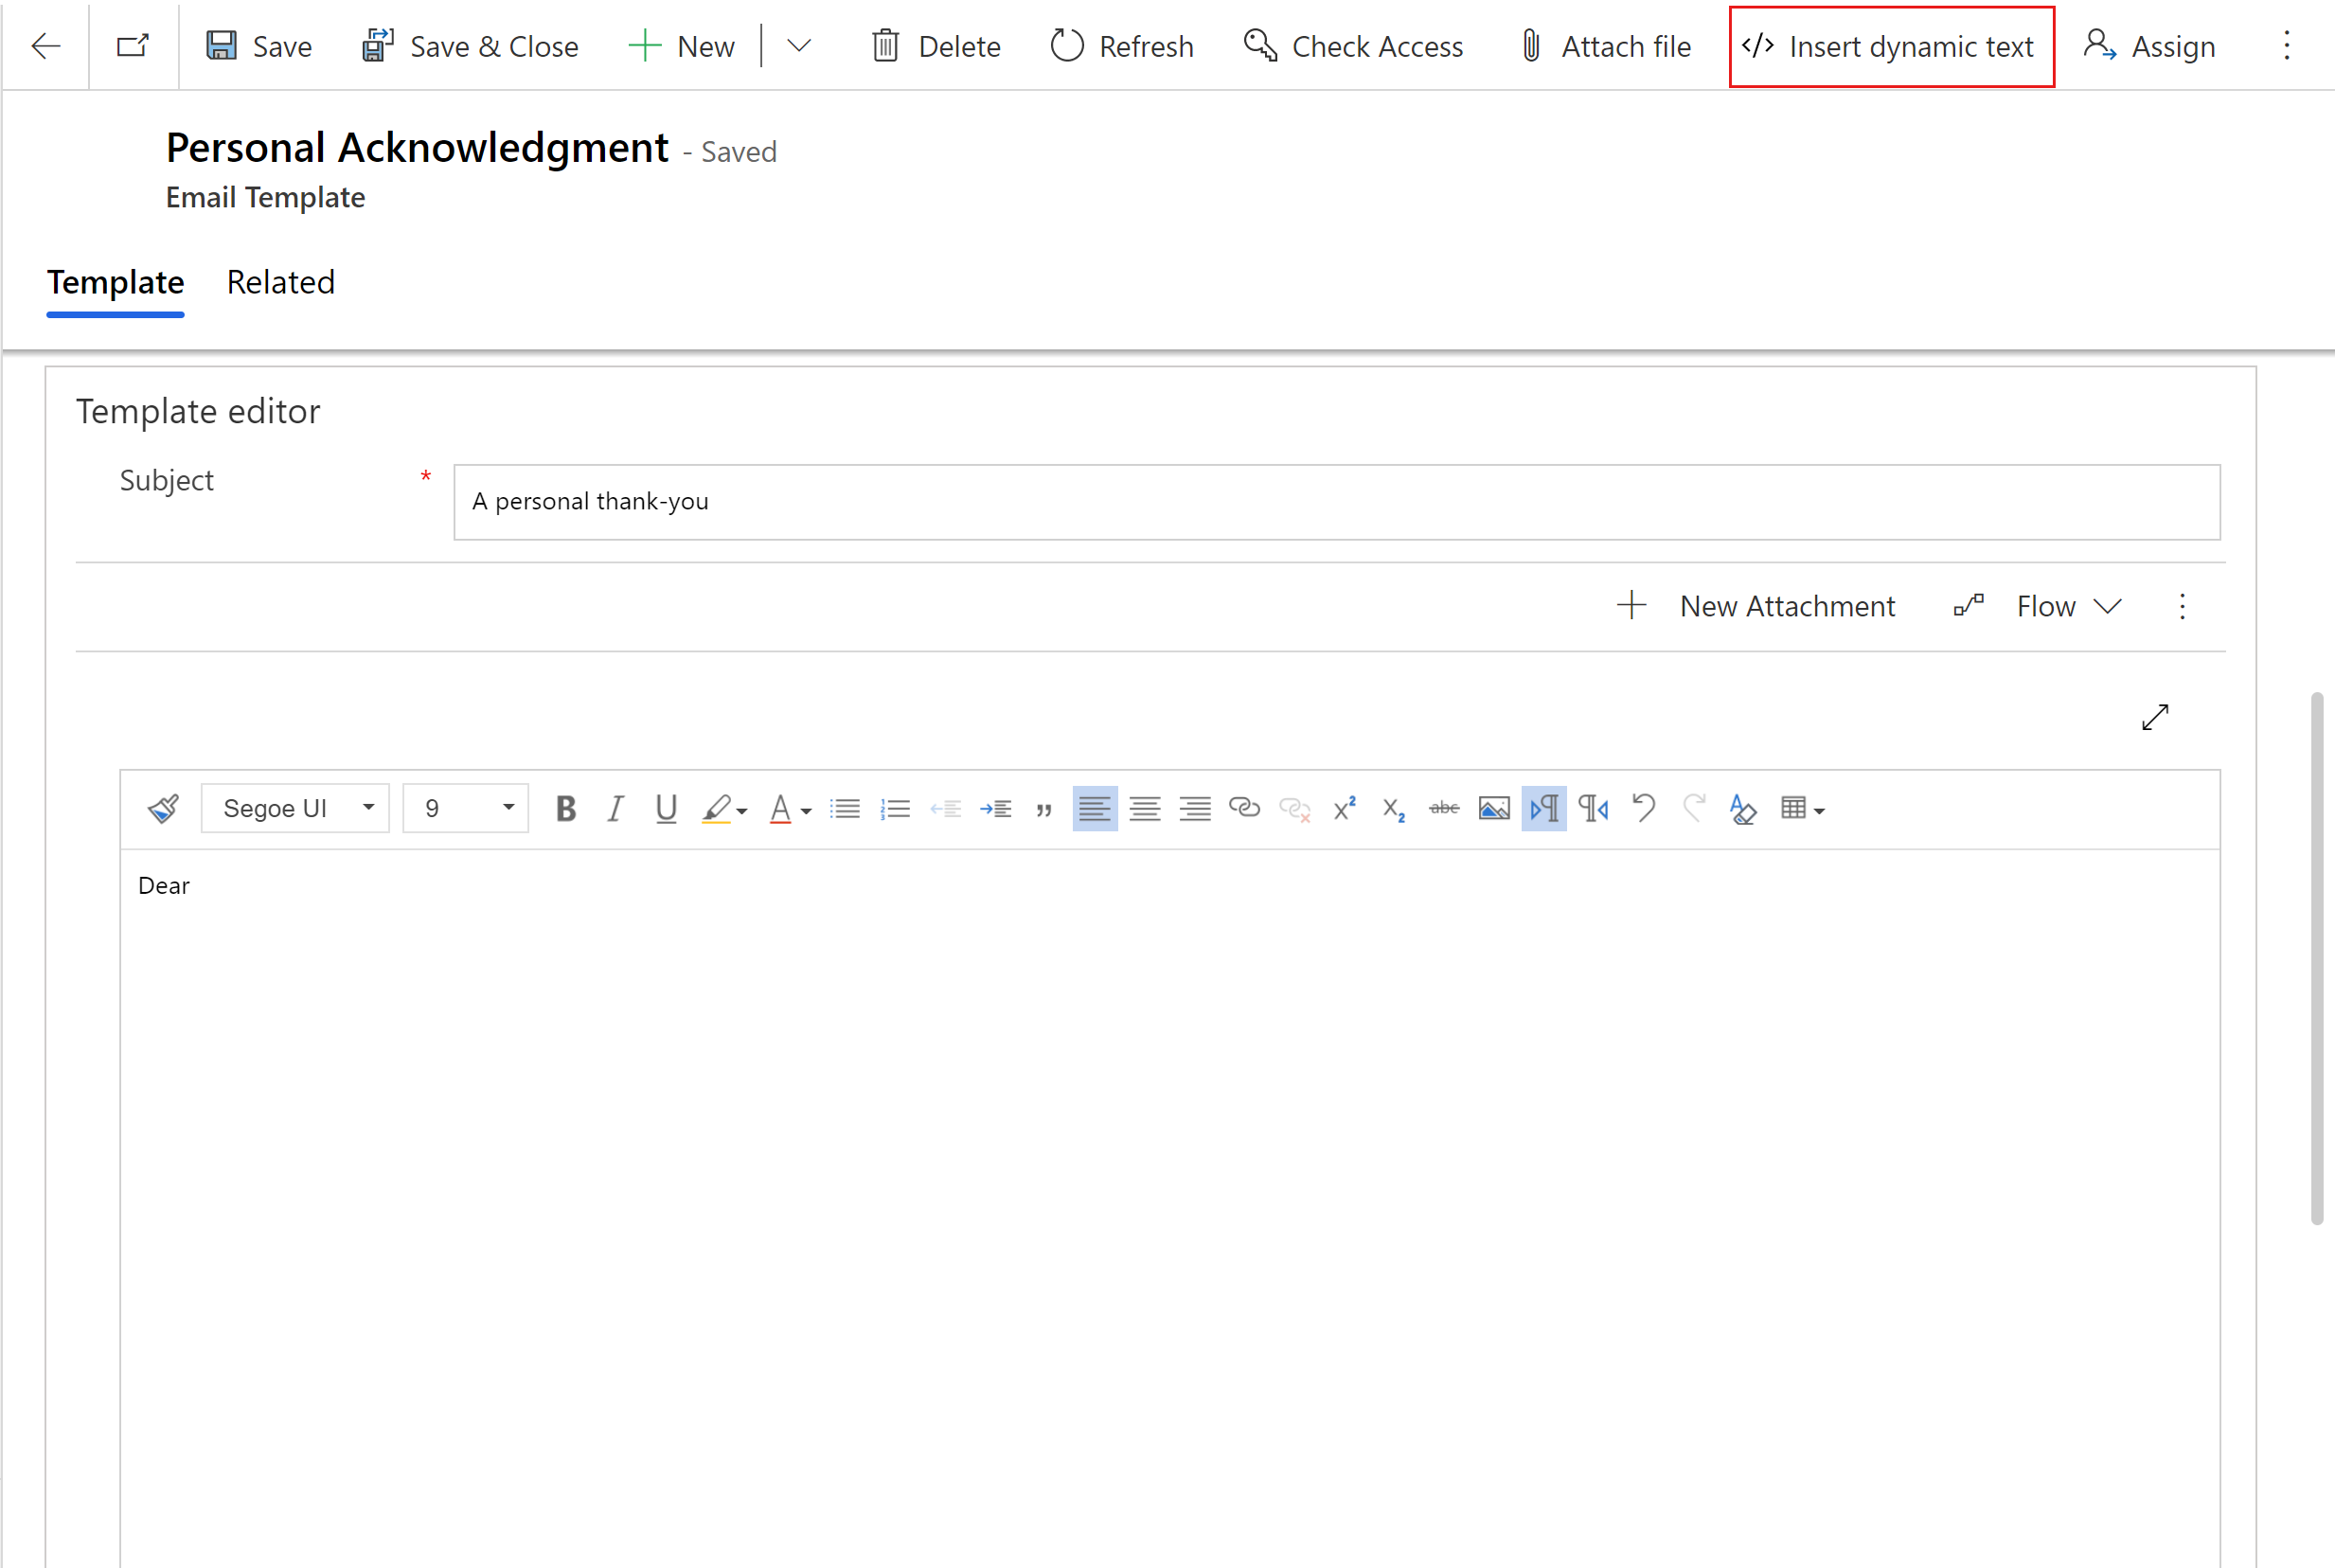Click the Strikethrough text icon

1445,807
